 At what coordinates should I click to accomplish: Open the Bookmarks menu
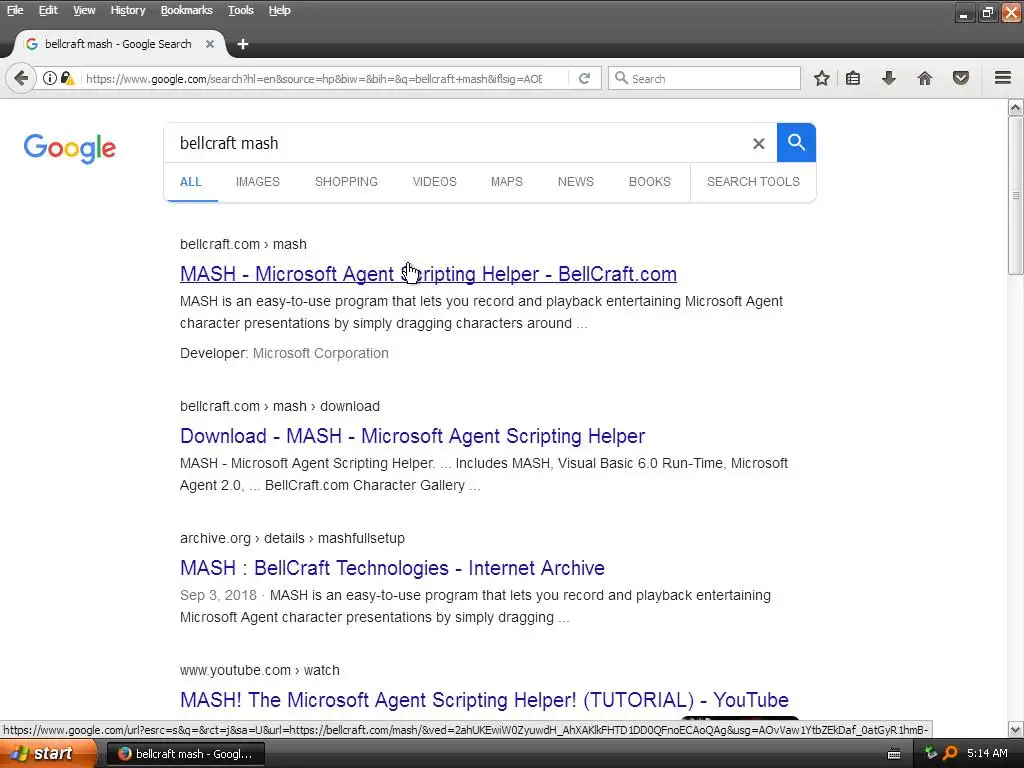click(186, 10)
